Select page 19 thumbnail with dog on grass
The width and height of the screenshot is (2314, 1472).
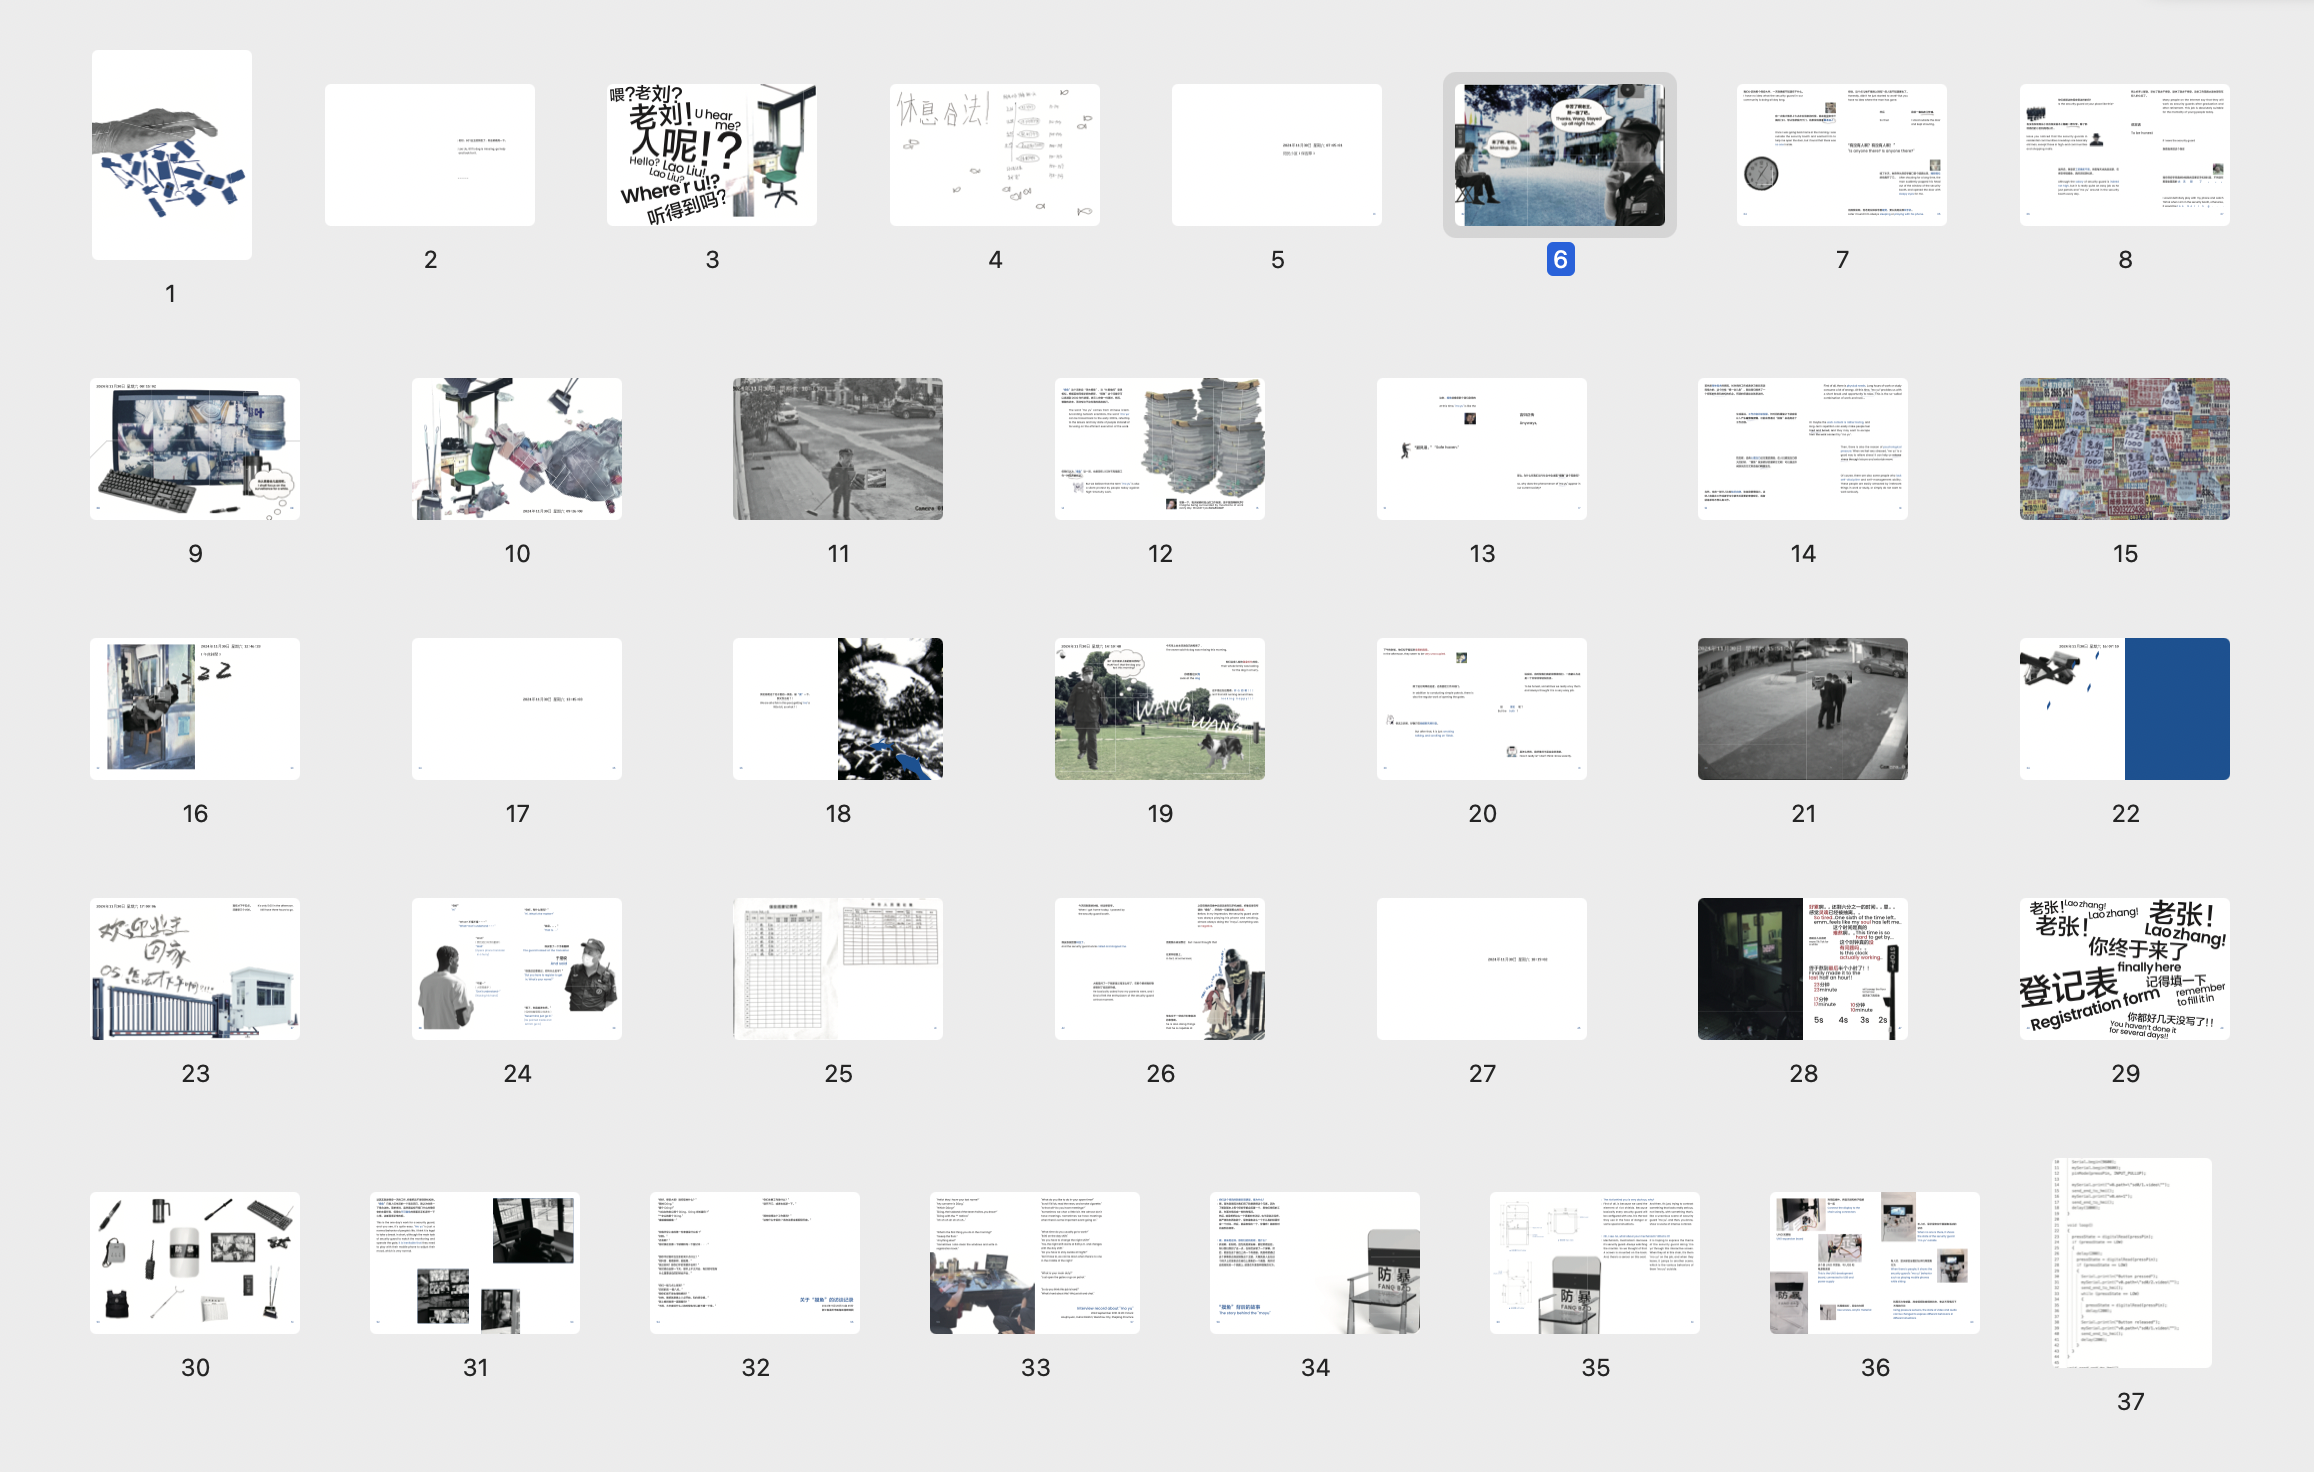pos(1160,708)
